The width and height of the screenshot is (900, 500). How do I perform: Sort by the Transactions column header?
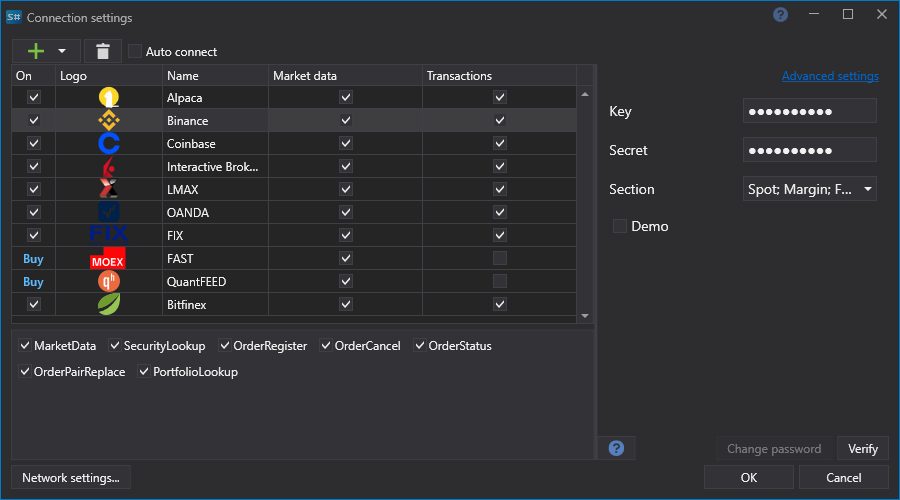pyautogui.click(x=499, y=76)
